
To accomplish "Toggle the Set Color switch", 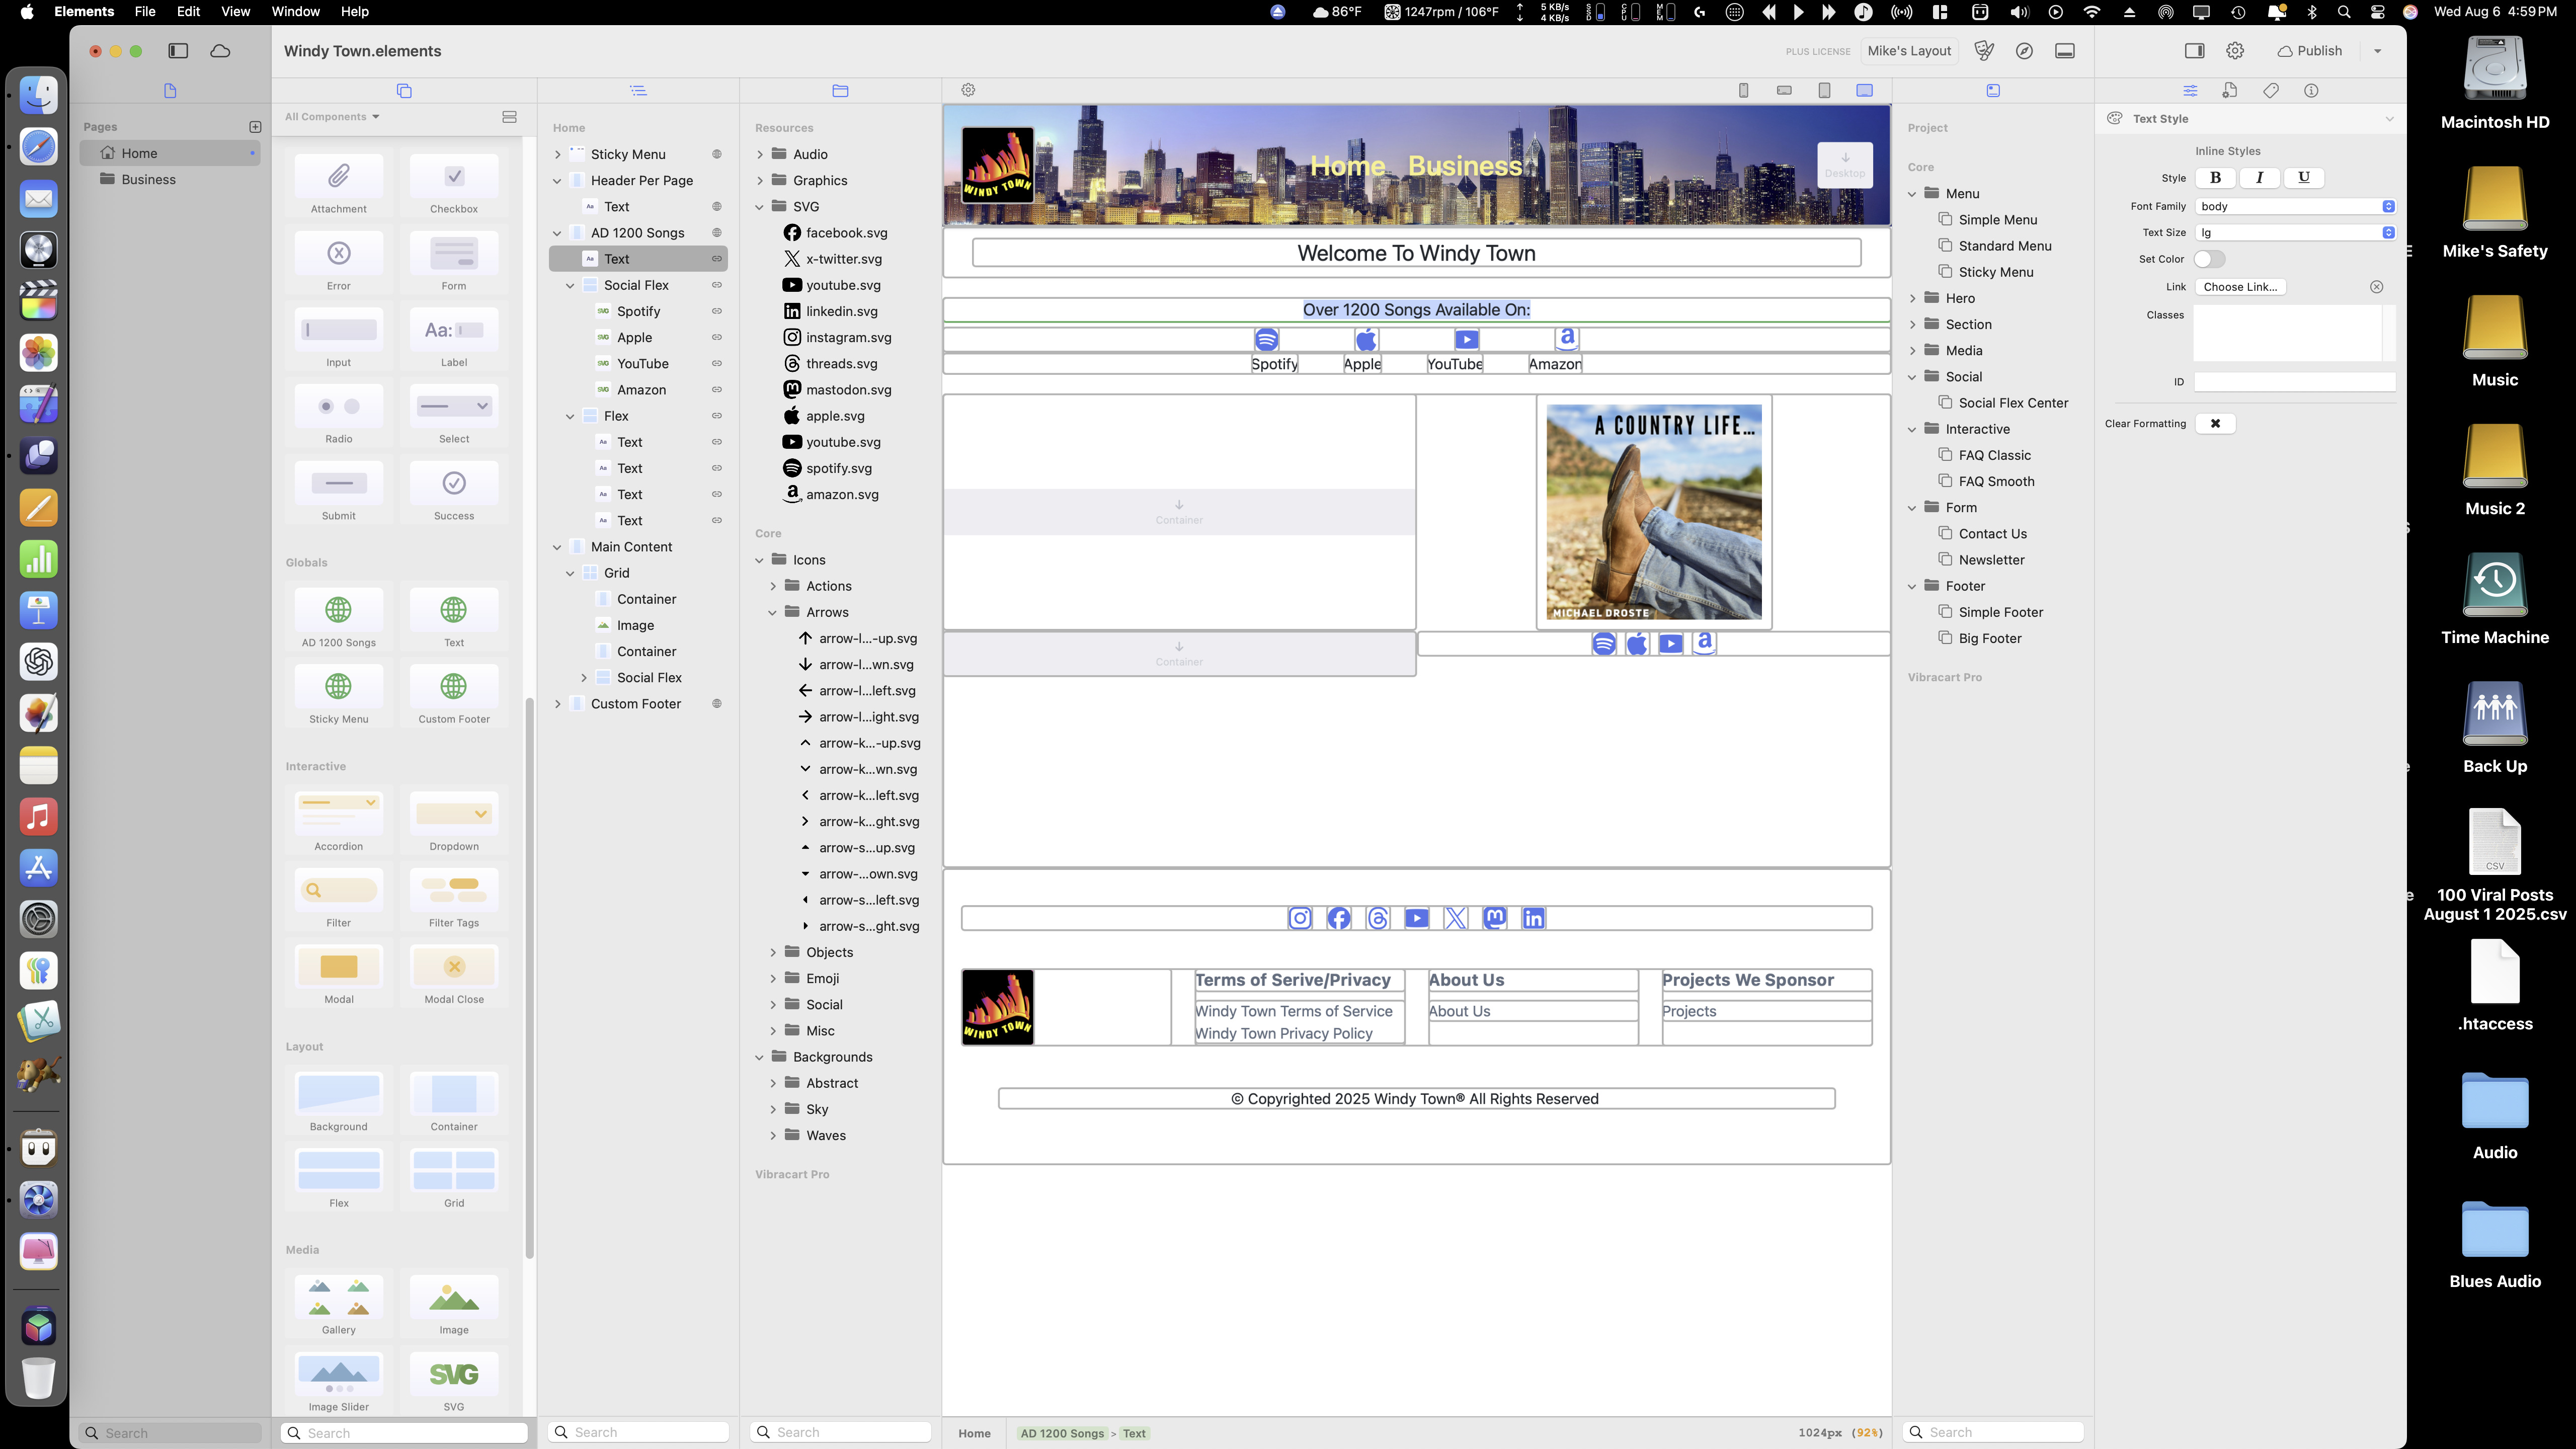I will [x=2209, y=259].
